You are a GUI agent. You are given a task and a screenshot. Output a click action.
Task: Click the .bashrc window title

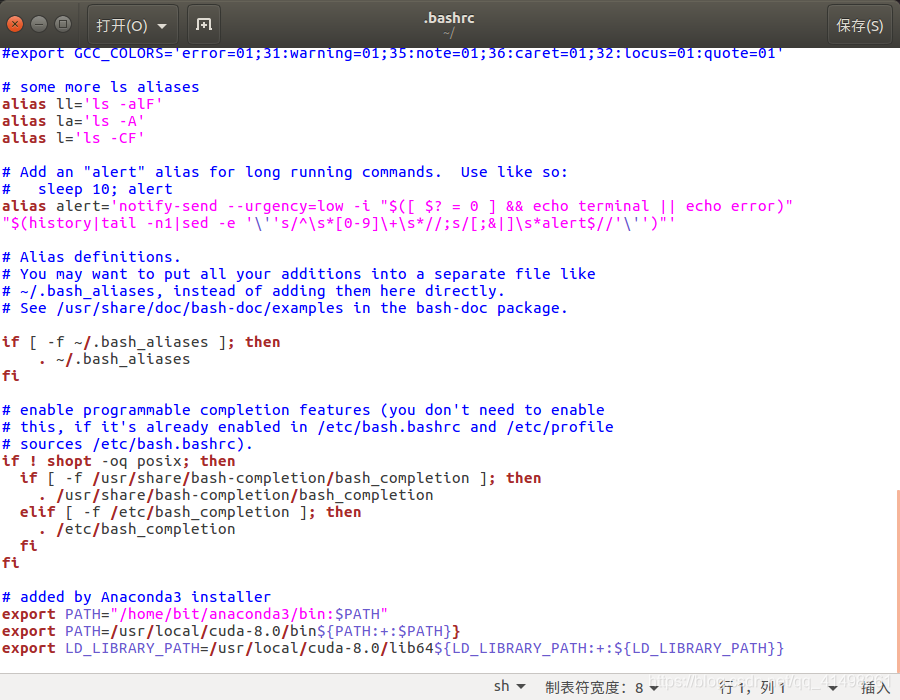(x=449, y=18)
